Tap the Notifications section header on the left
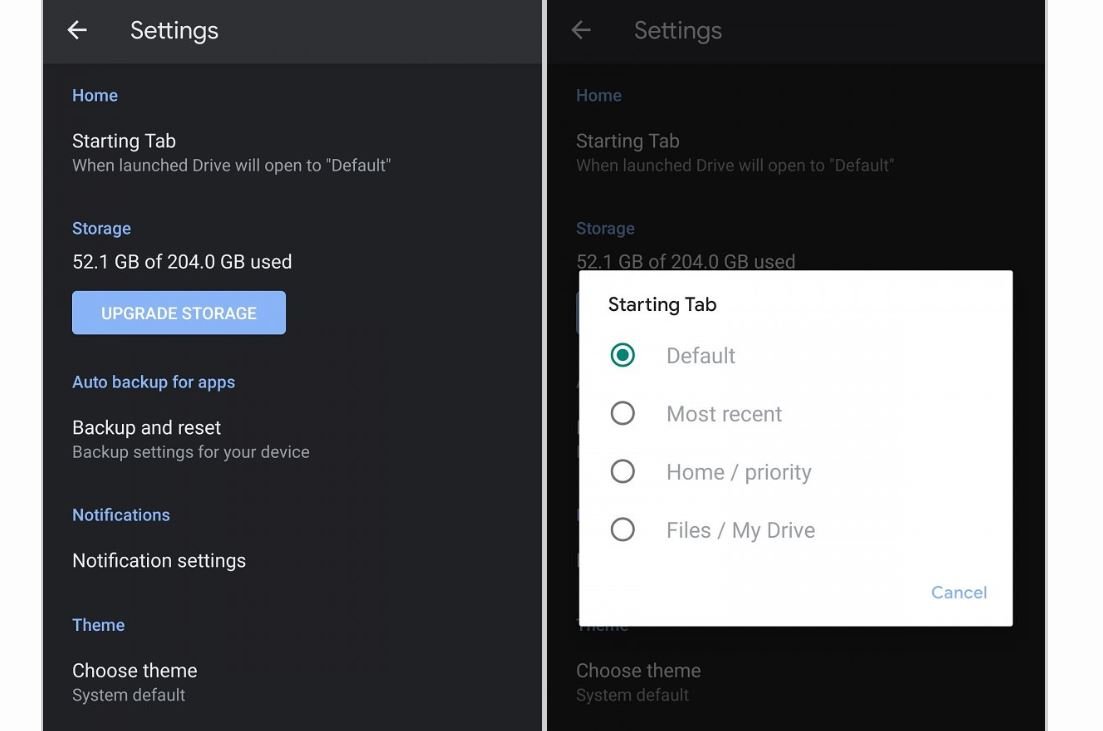Viewport: 1103px width, 731px height. point(121,515)
